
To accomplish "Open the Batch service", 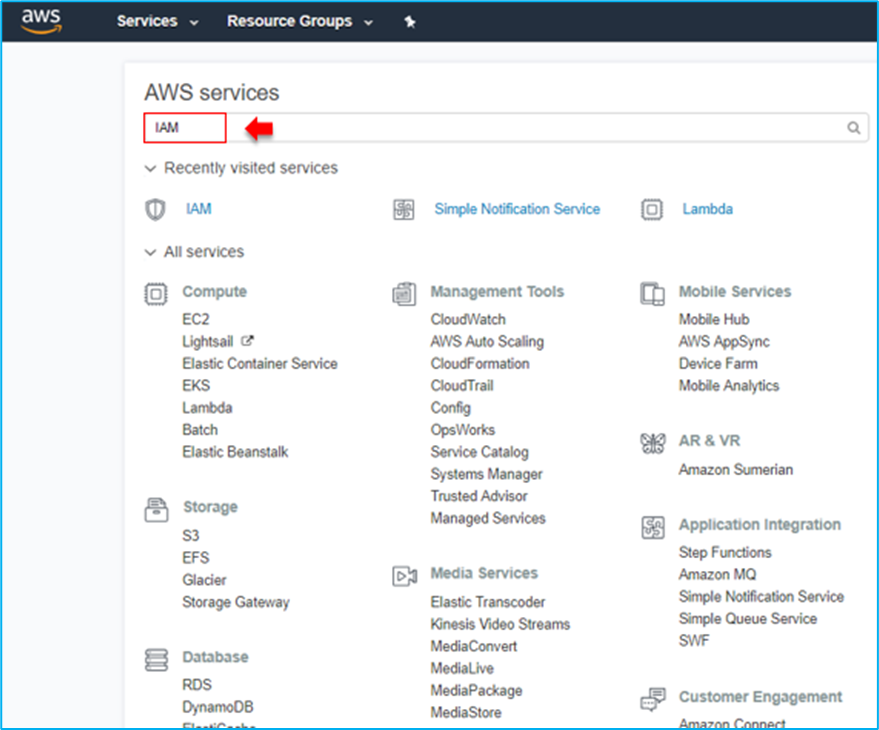I will click(x=200, y=430).
